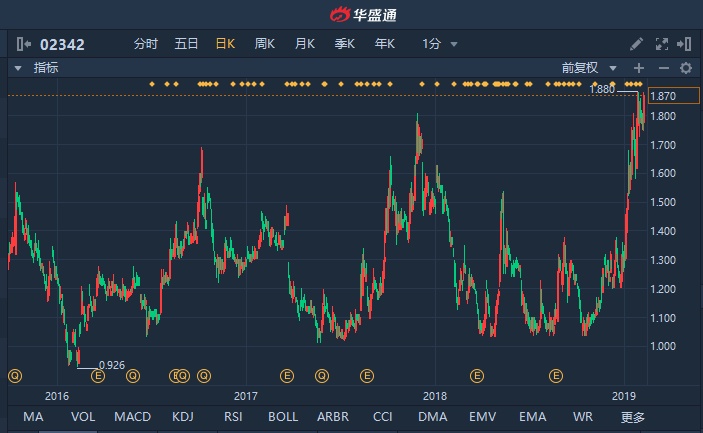703x433 pixels.
Task: Click the panel exit arrow icon at top right
Action: [685, 44]
